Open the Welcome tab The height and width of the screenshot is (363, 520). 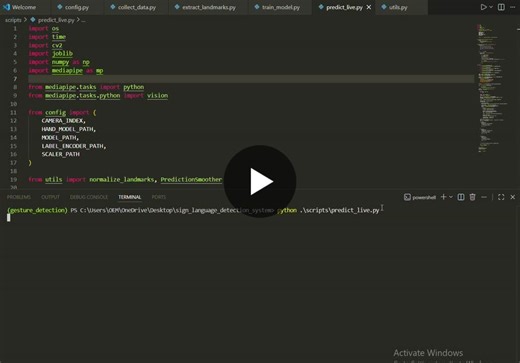click(20, 7)
